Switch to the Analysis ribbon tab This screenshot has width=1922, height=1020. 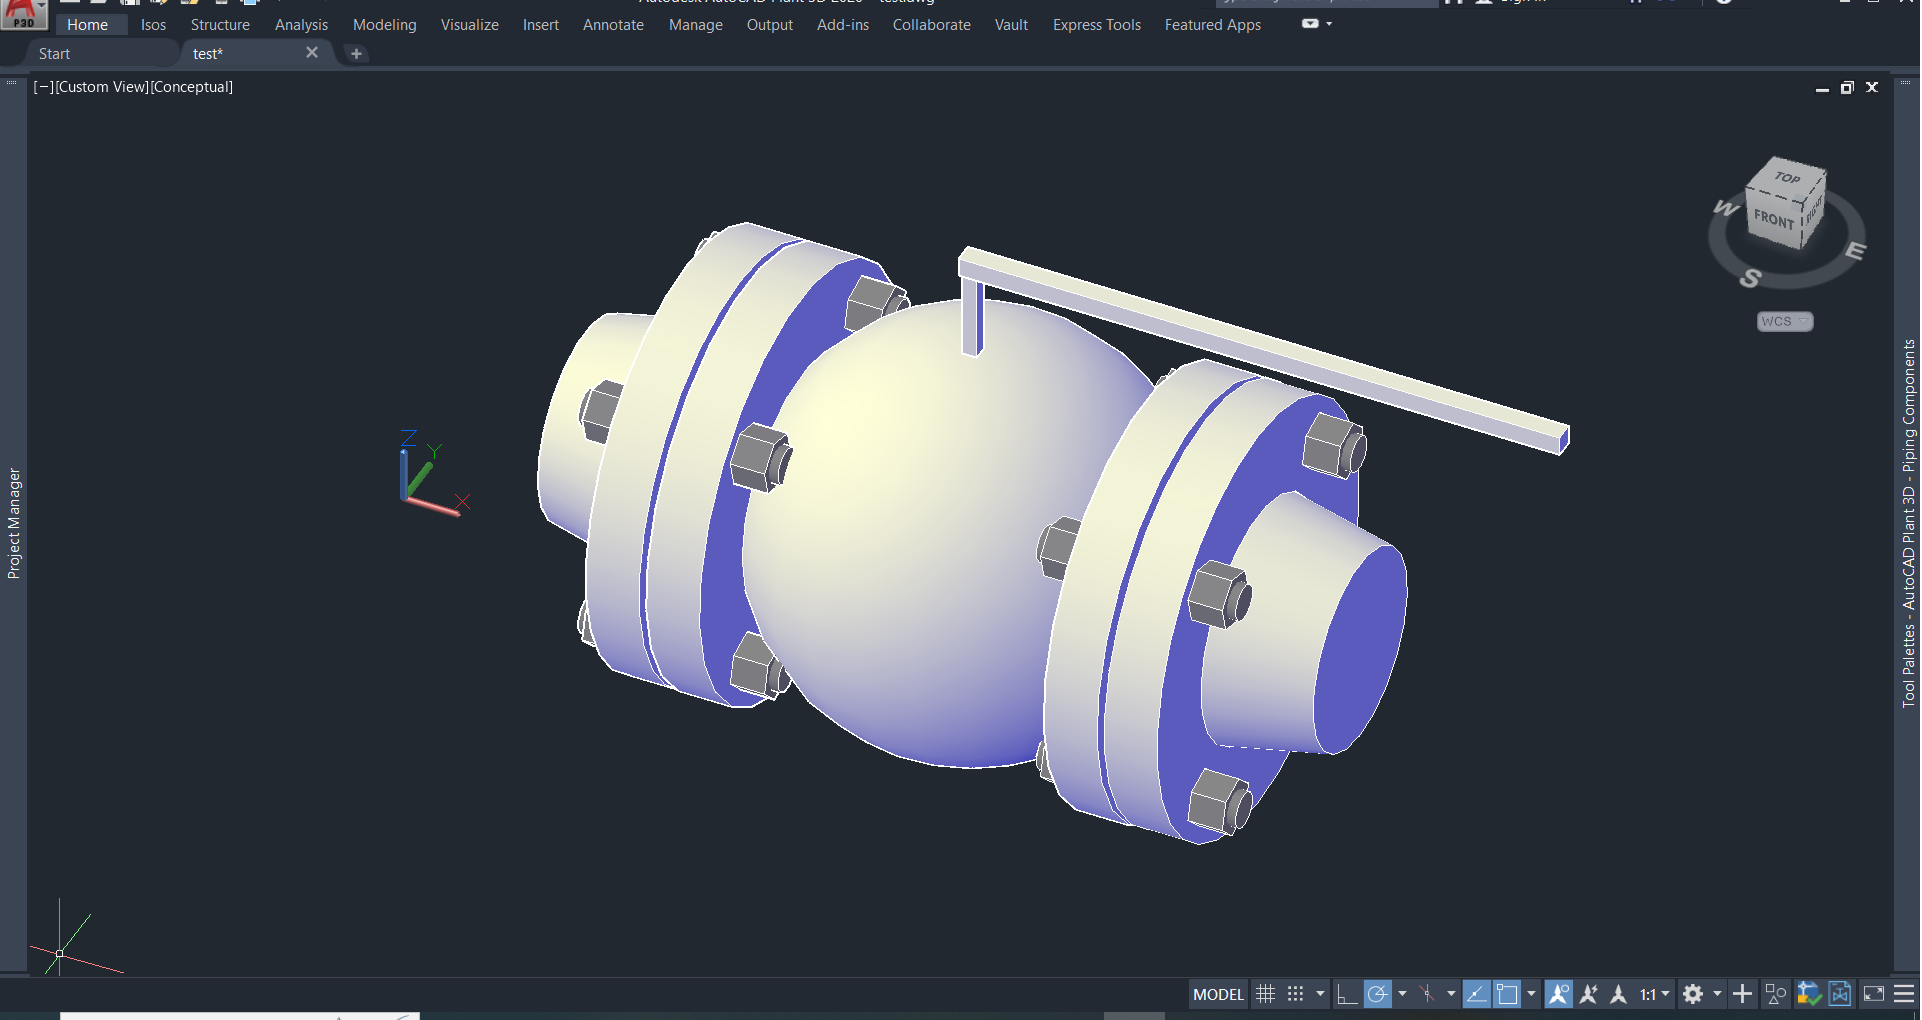pyautogui.click(x=301, y=25)
